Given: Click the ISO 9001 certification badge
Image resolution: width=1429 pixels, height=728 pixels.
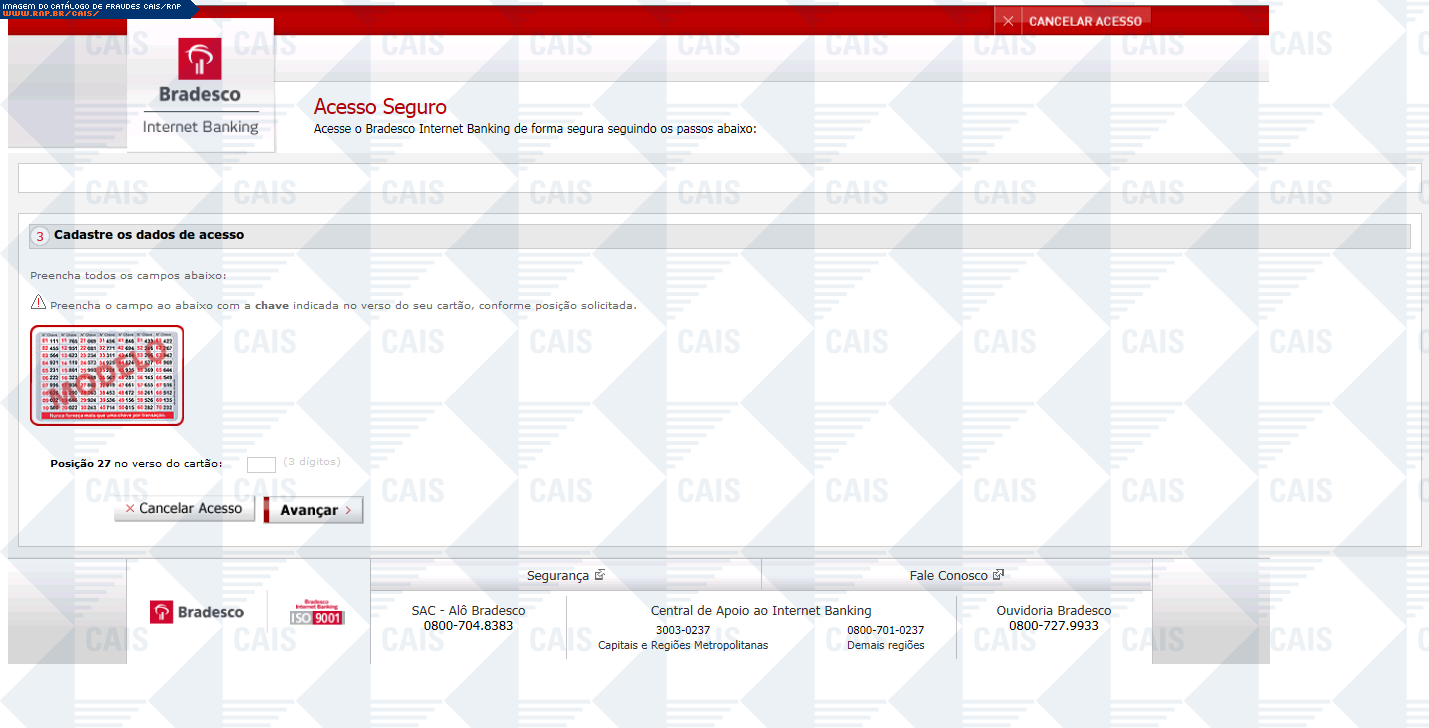Looking at the screenshot, I should point(316,612).
